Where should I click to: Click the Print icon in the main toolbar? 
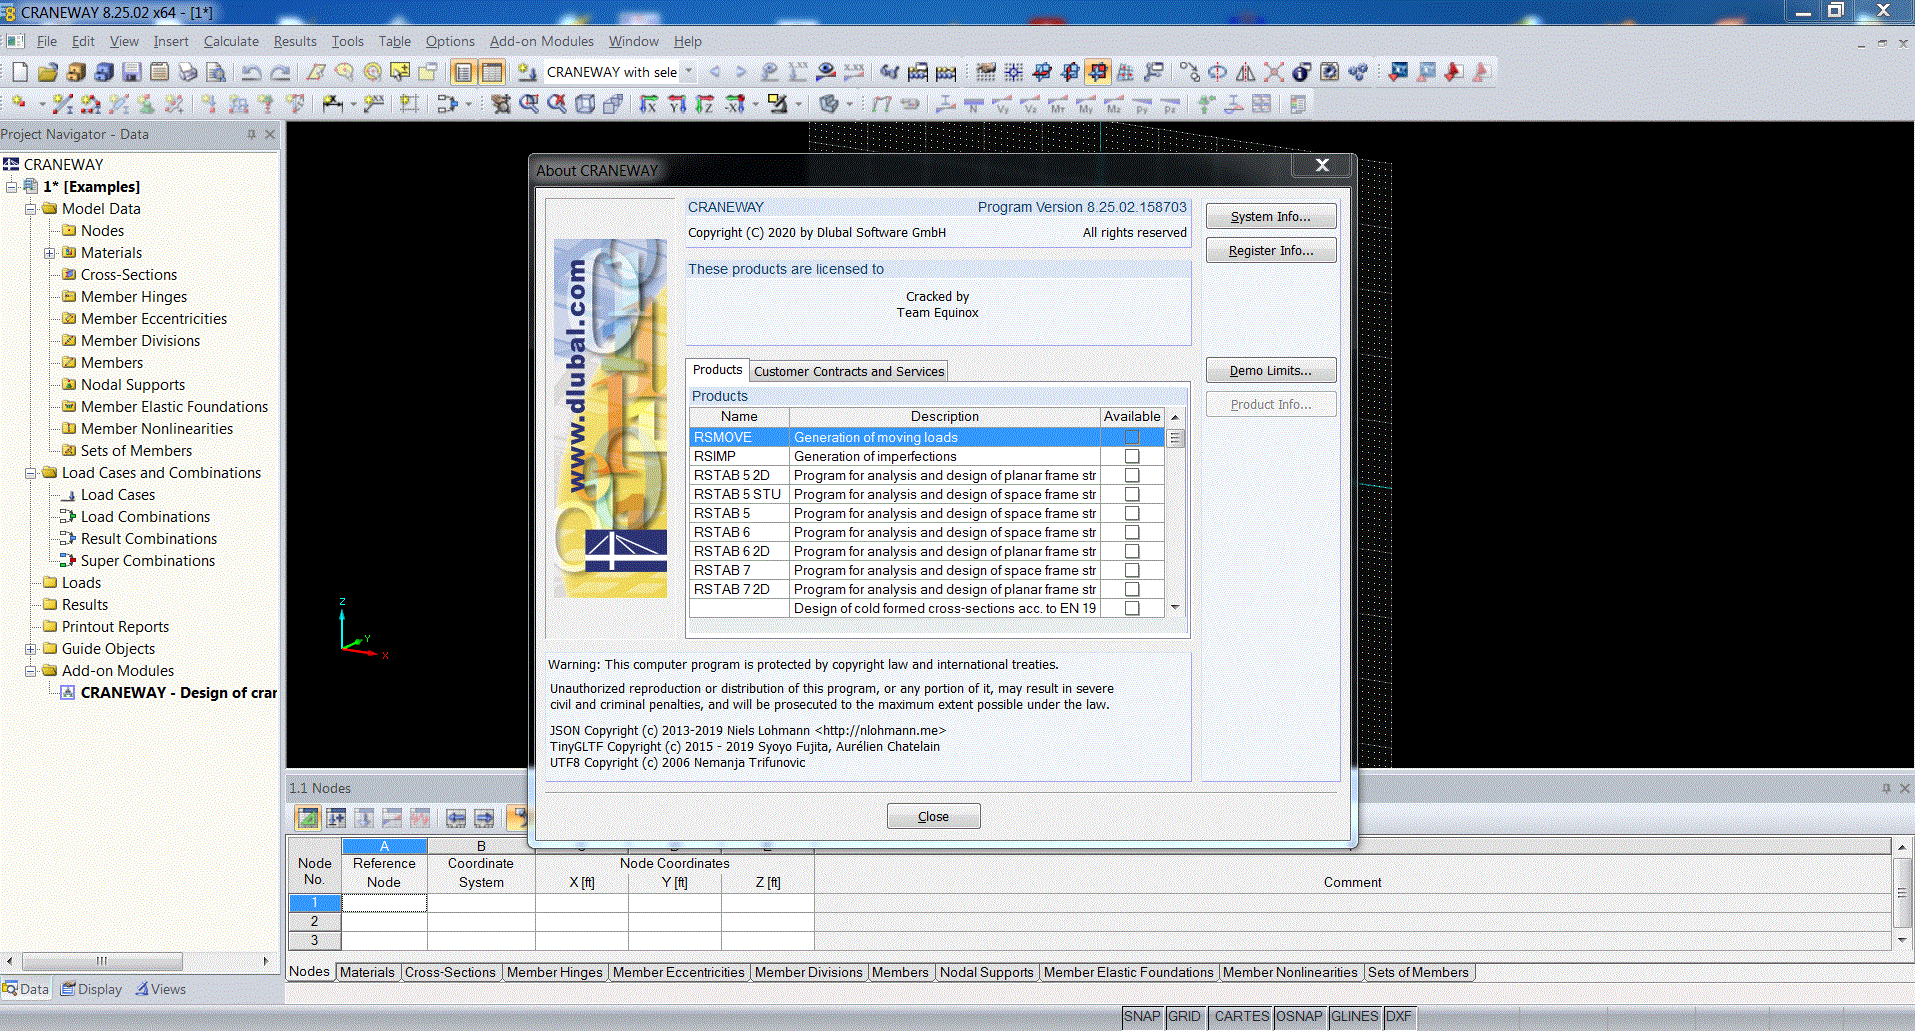[x=187, y=72]
